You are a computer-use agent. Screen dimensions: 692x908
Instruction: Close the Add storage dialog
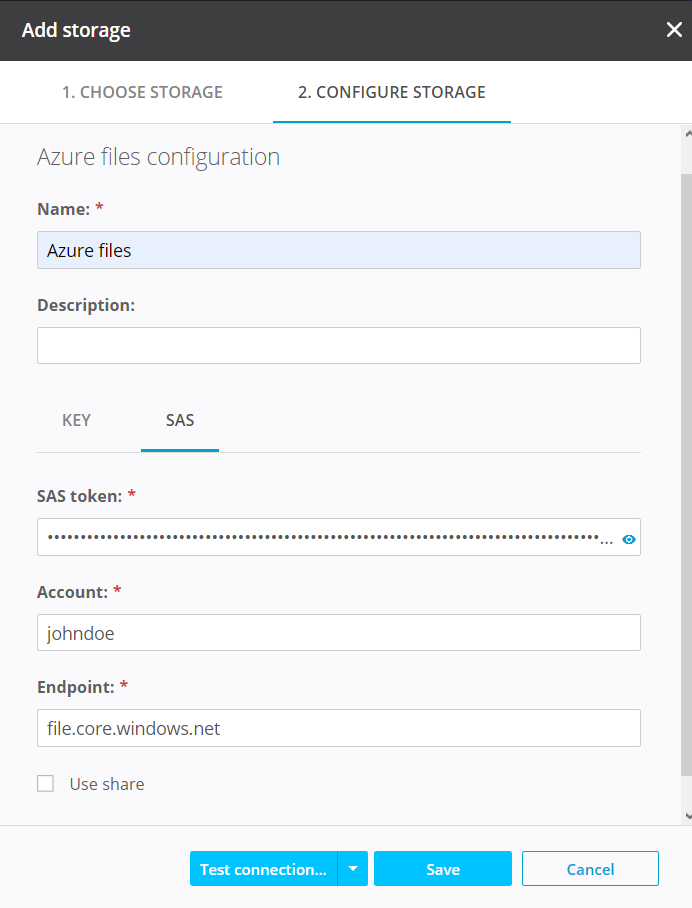674,30
